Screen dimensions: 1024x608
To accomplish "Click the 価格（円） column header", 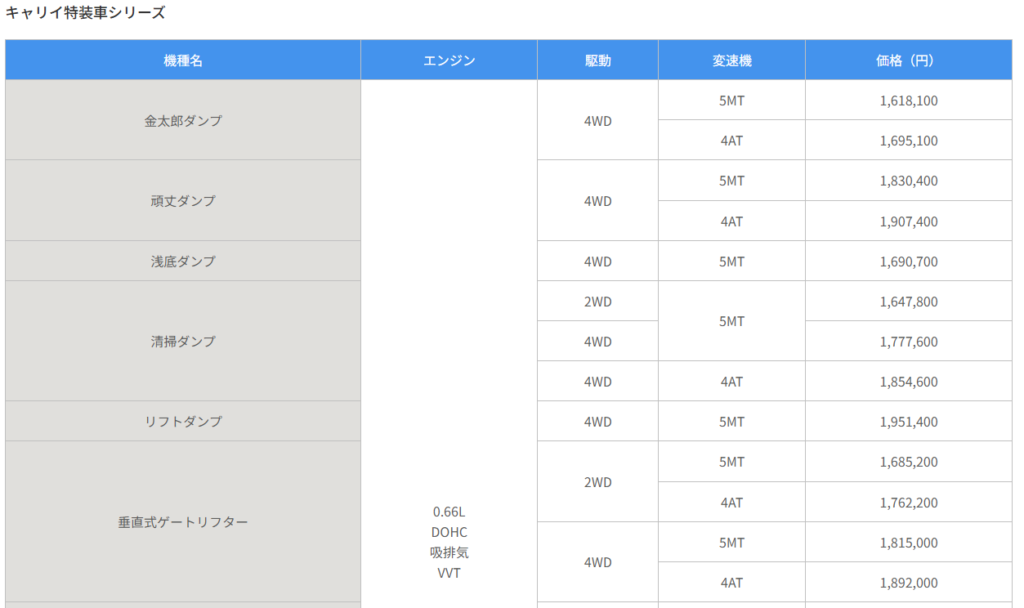I will click(x=908, y=60).
